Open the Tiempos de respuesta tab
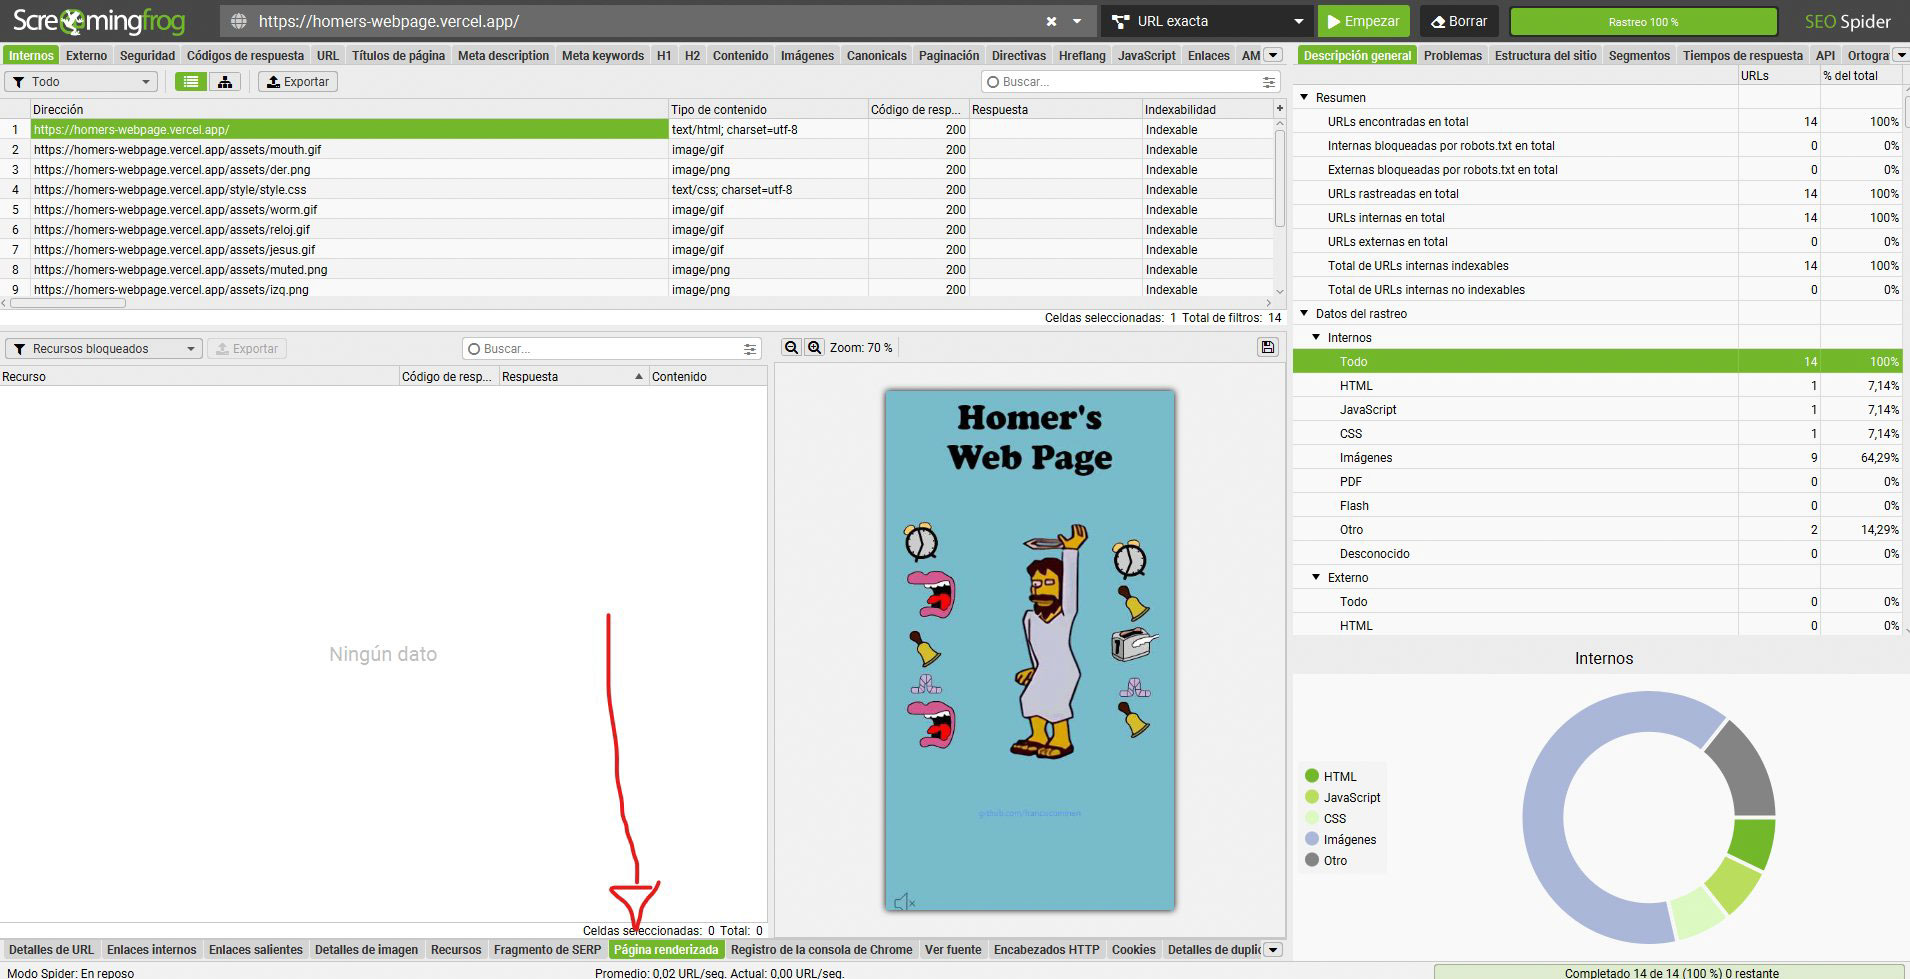 (1742, 55)
